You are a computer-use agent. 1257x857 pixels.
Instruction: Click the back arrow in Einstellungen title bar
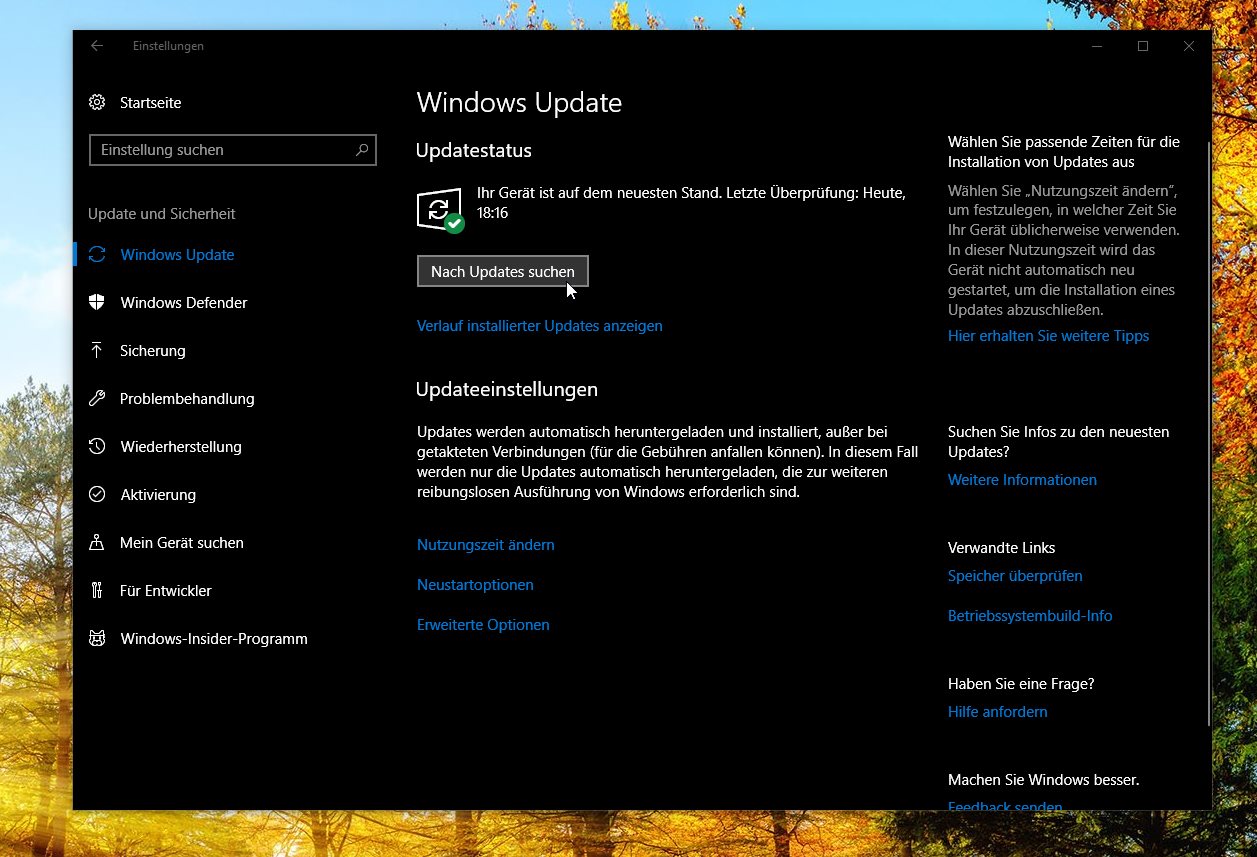click(x=97, y=46)
